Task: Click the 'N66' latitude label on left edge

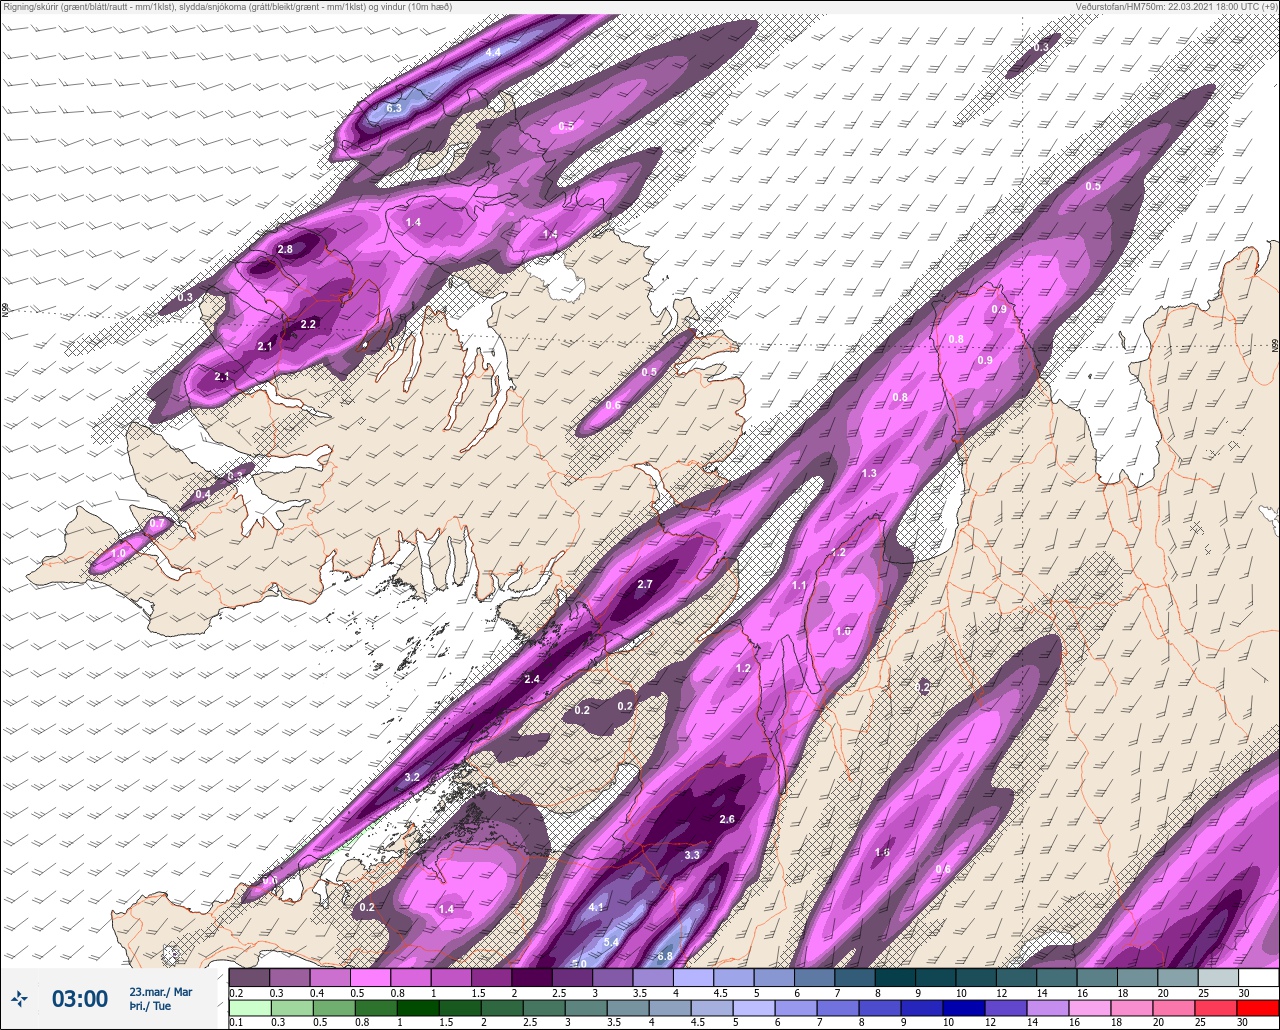Action: point(5,311)
